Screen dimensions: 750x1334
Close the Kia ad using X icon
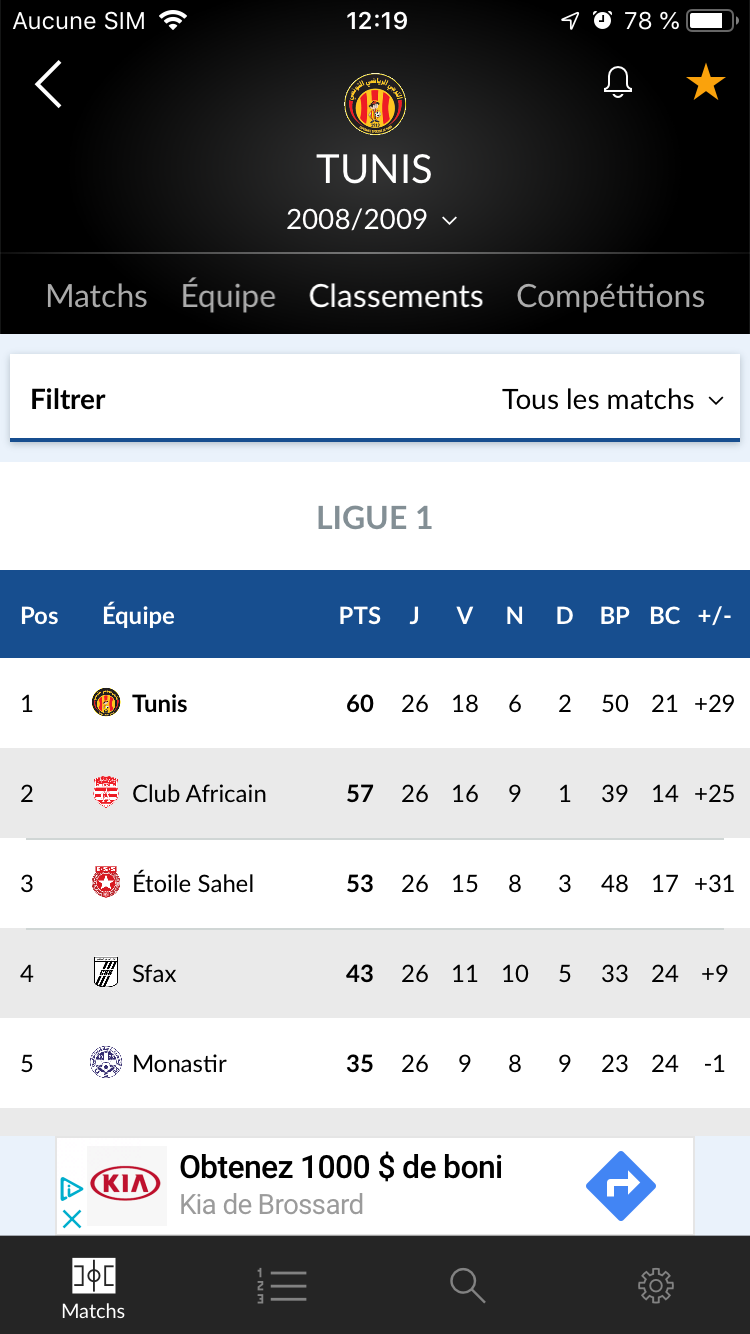(72, 1219)
